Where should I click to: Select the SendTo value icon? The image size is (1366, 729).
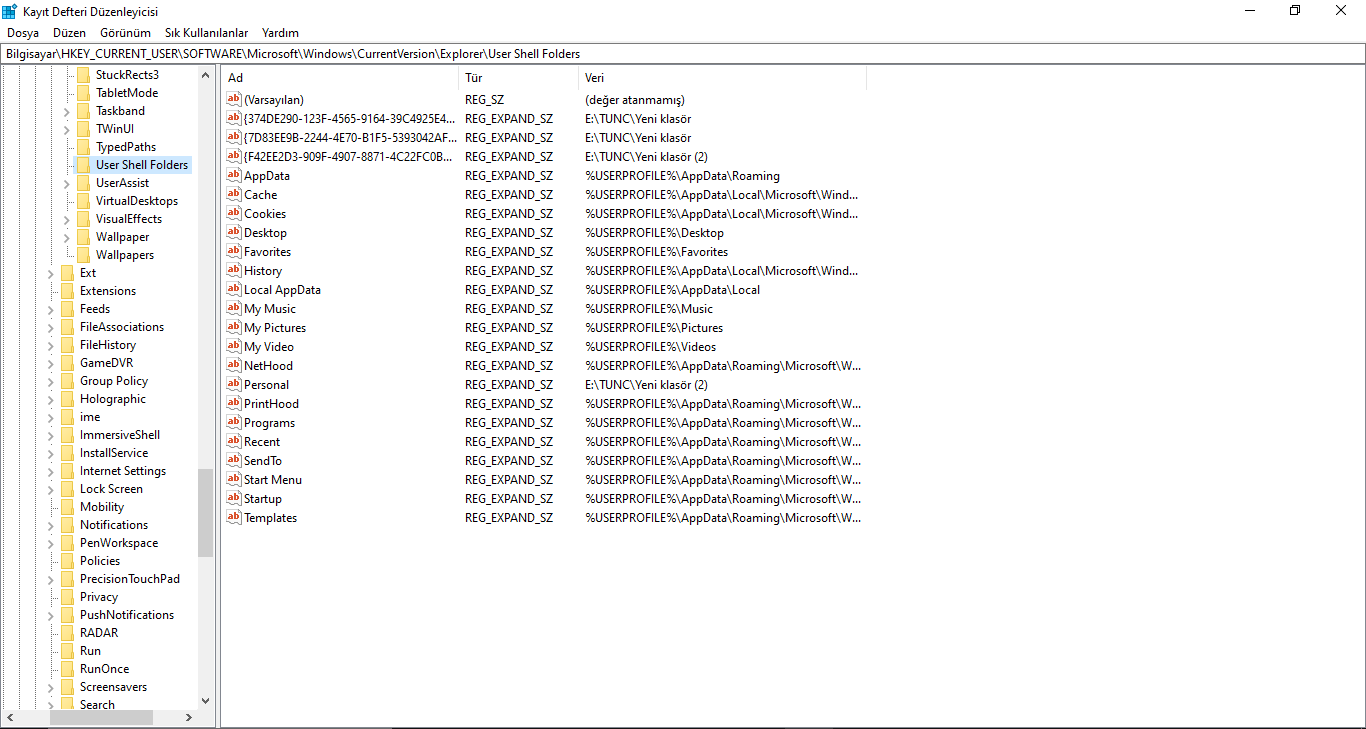(x=234, y=460)
